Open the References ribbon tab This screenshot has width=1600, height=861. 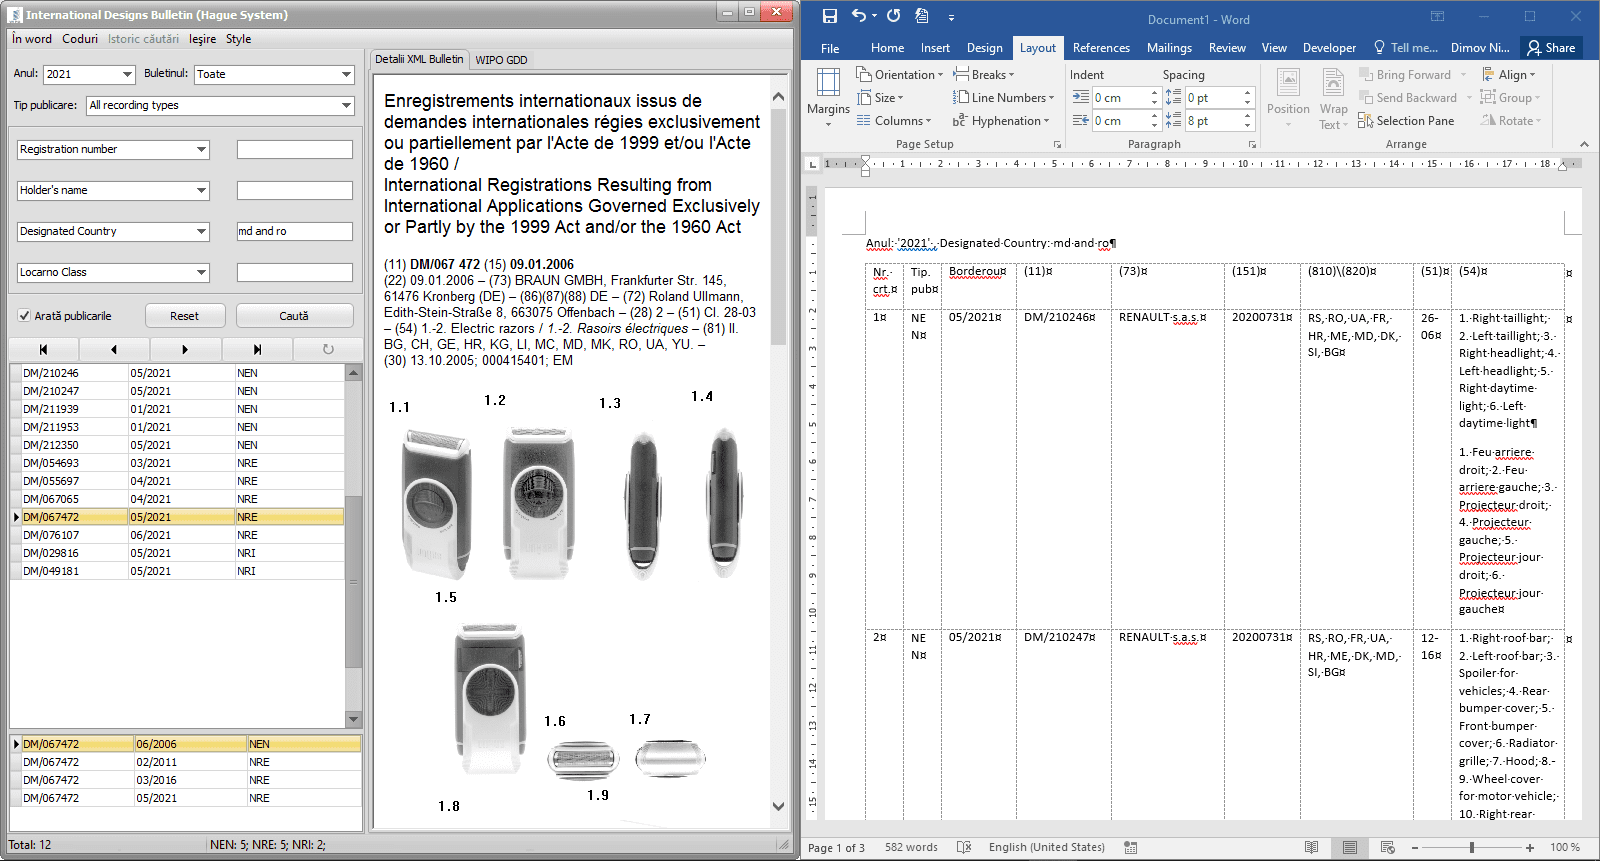(x=1101, y=48)
